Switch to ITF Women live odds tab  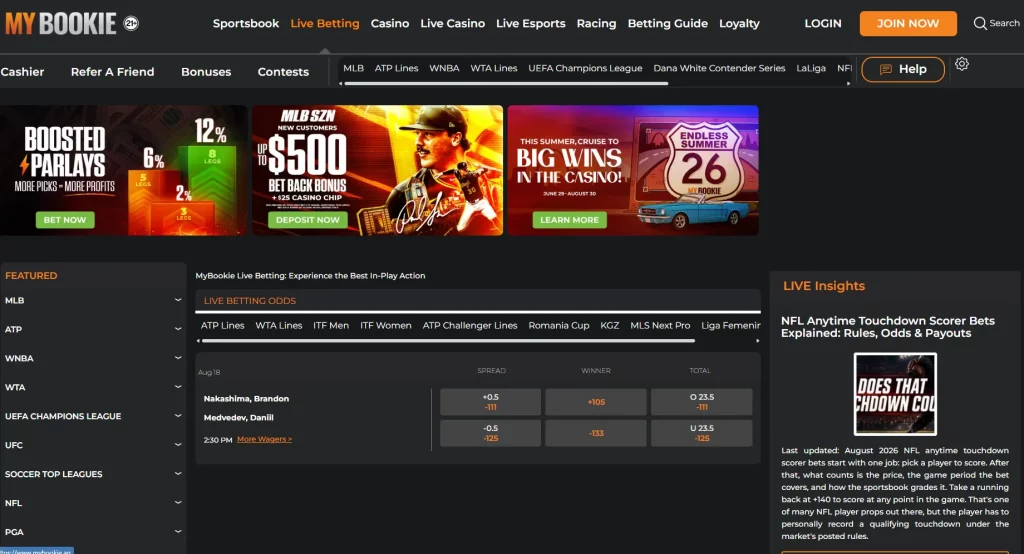pyautogui.click(x=386, y=325)
